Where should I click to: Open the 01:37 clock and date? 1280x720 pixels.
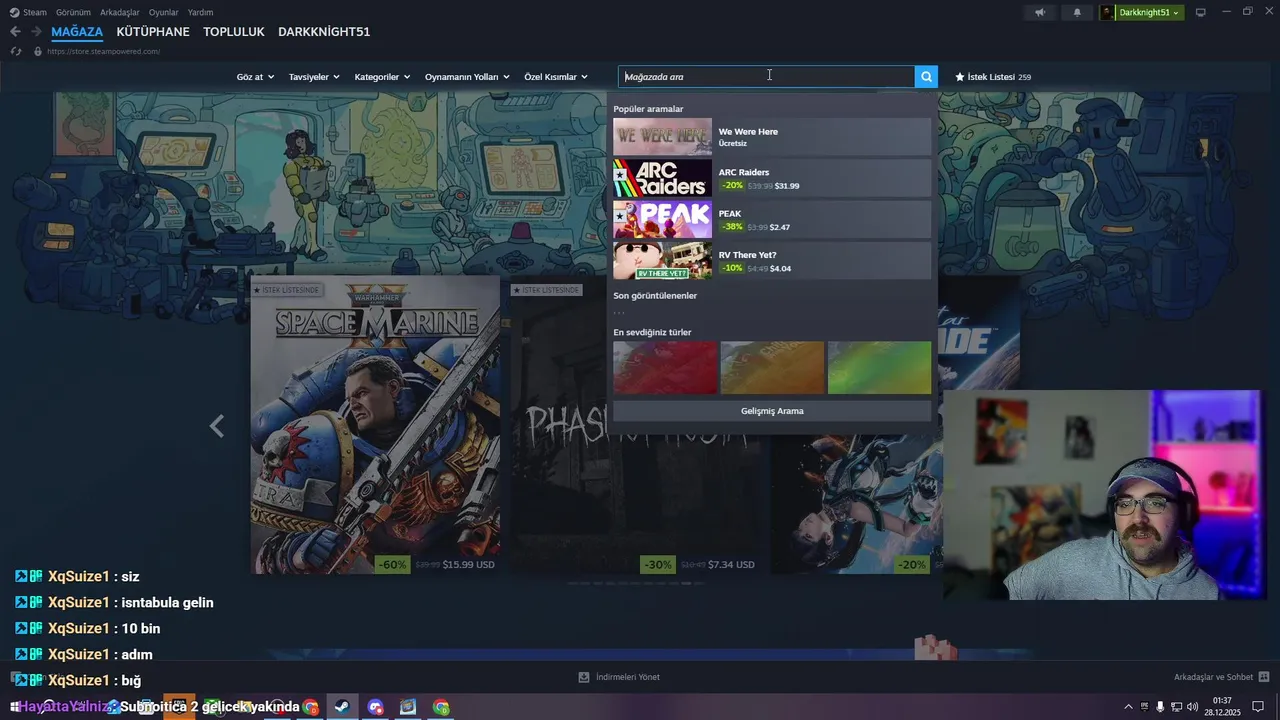tap(1222, 707)
